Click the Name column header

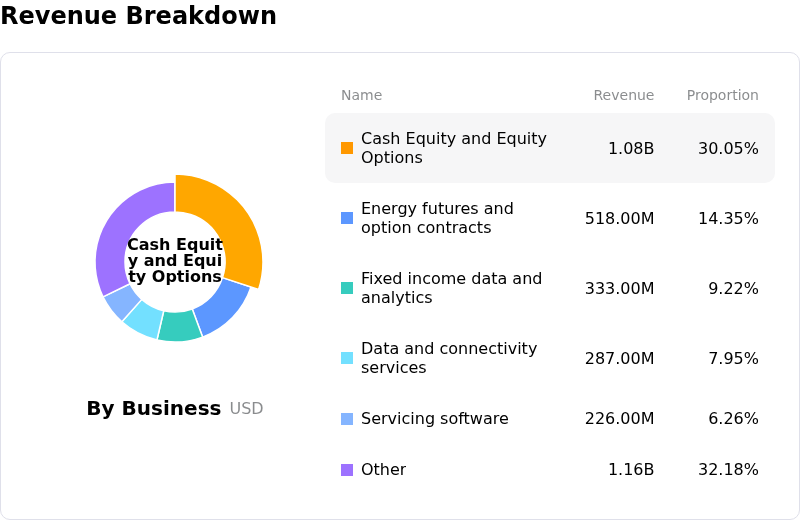(x=361, y=95)
